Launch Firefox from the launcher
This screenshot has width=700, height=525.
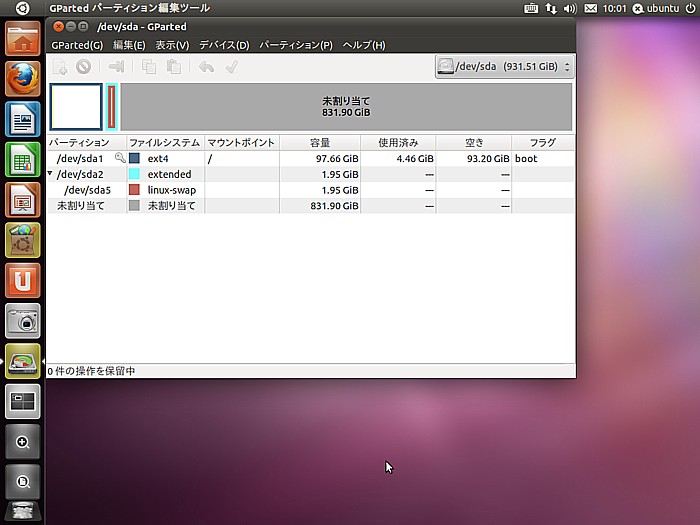click(23, 79)
